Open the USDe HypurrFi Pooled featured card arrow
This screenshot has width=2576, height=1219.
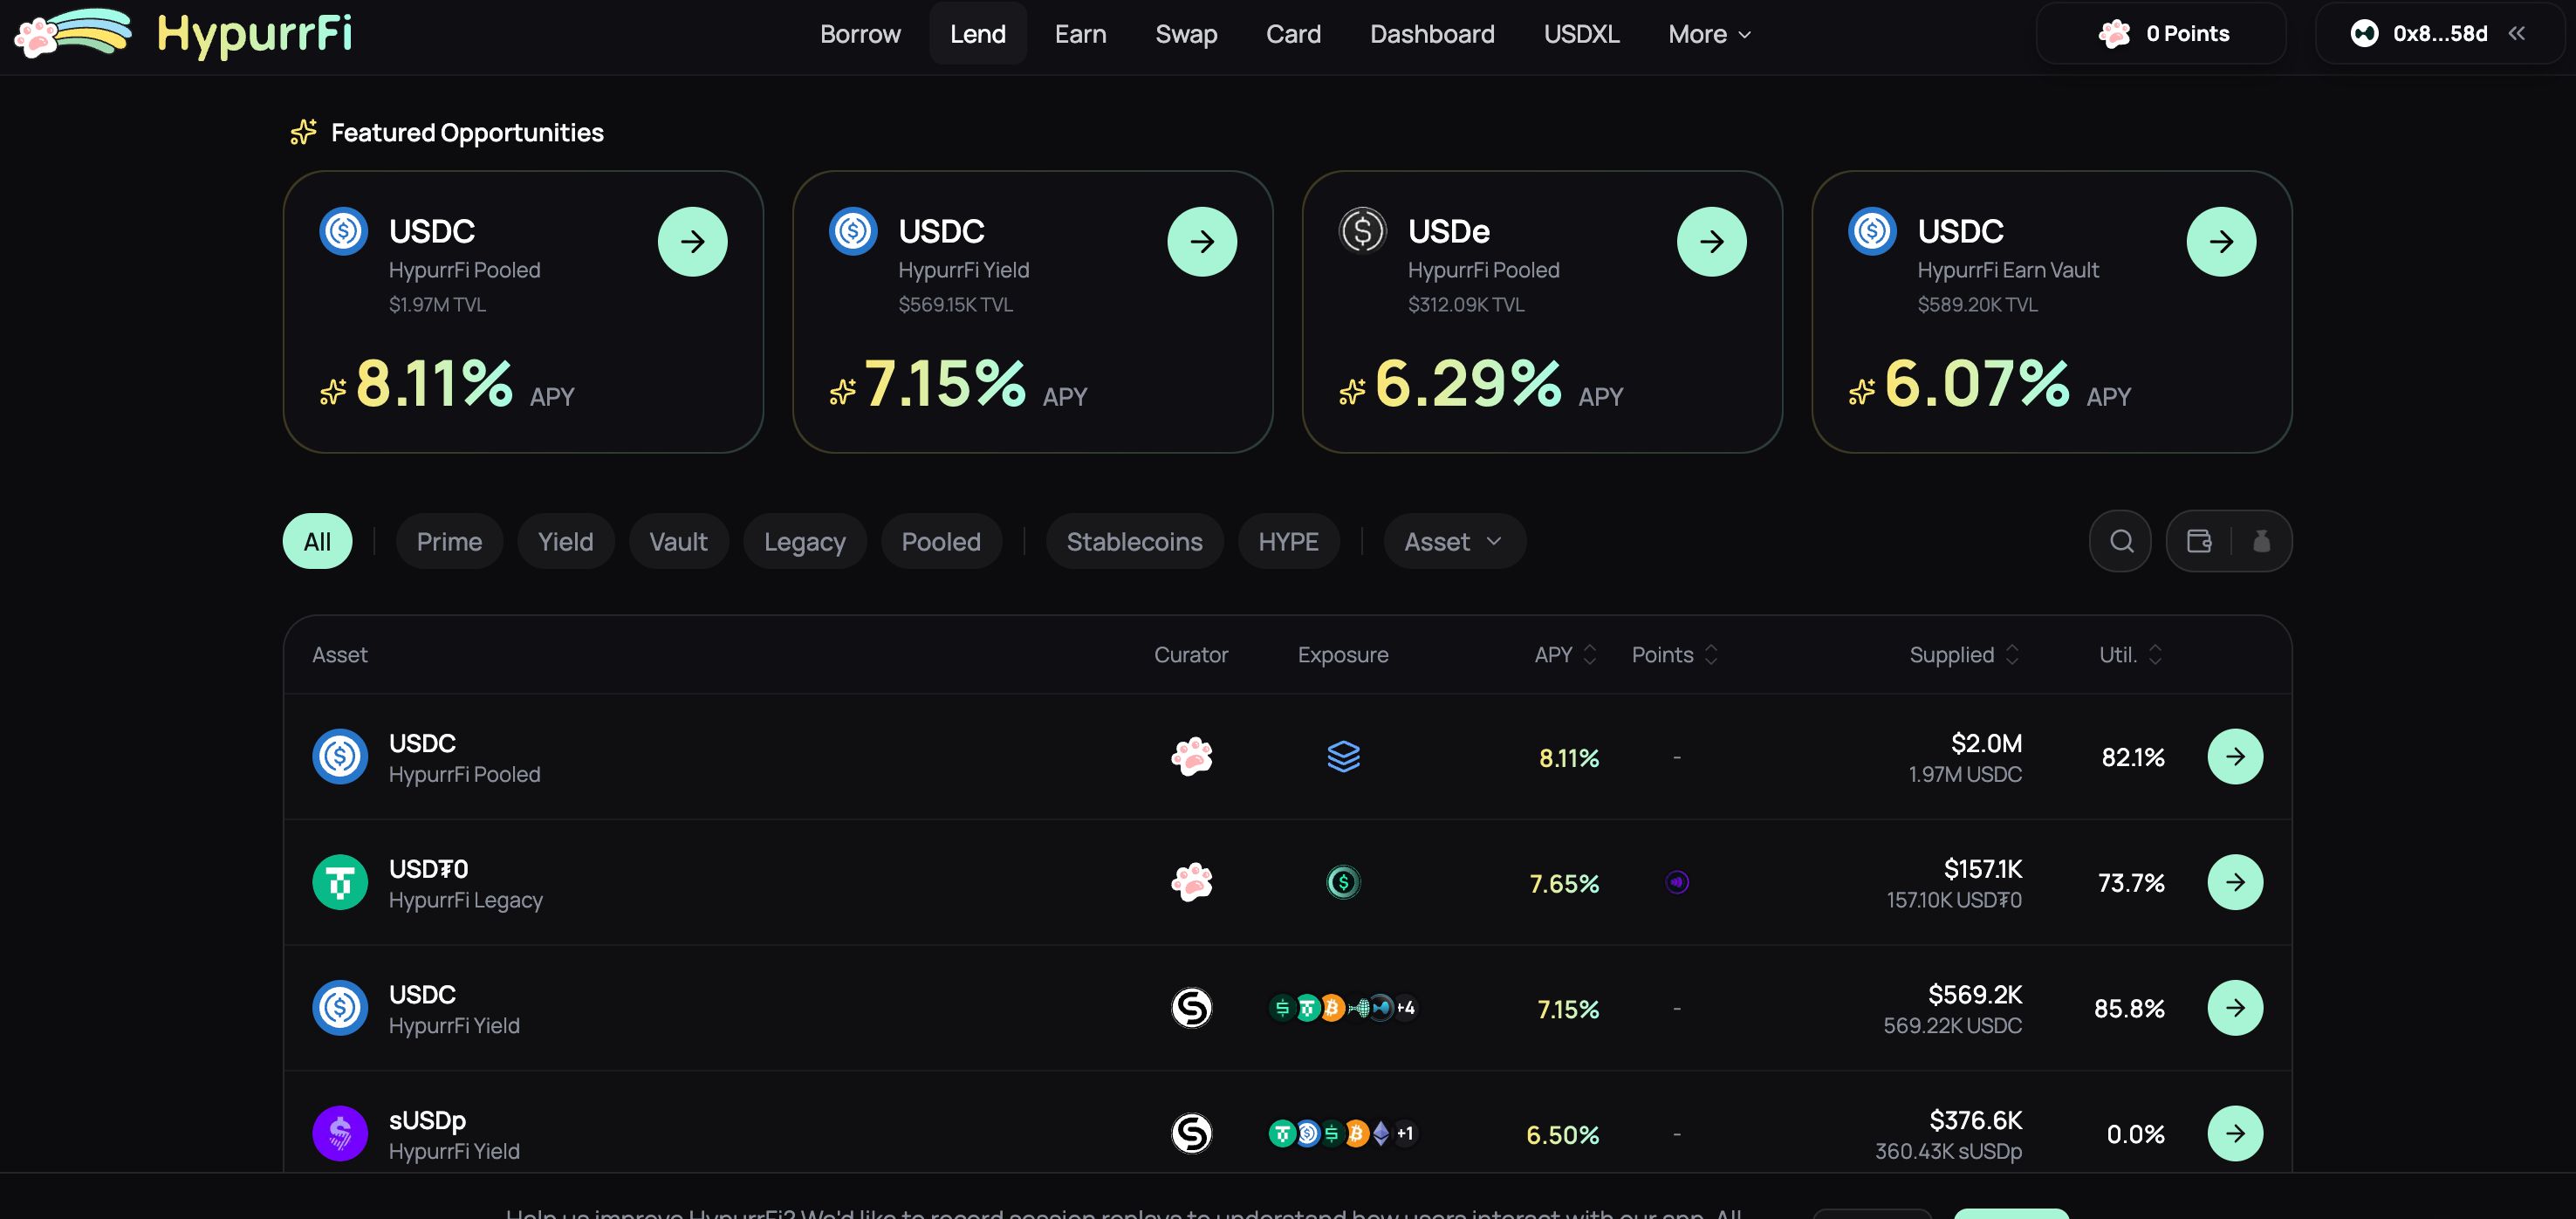click(x=1711, y=241)
